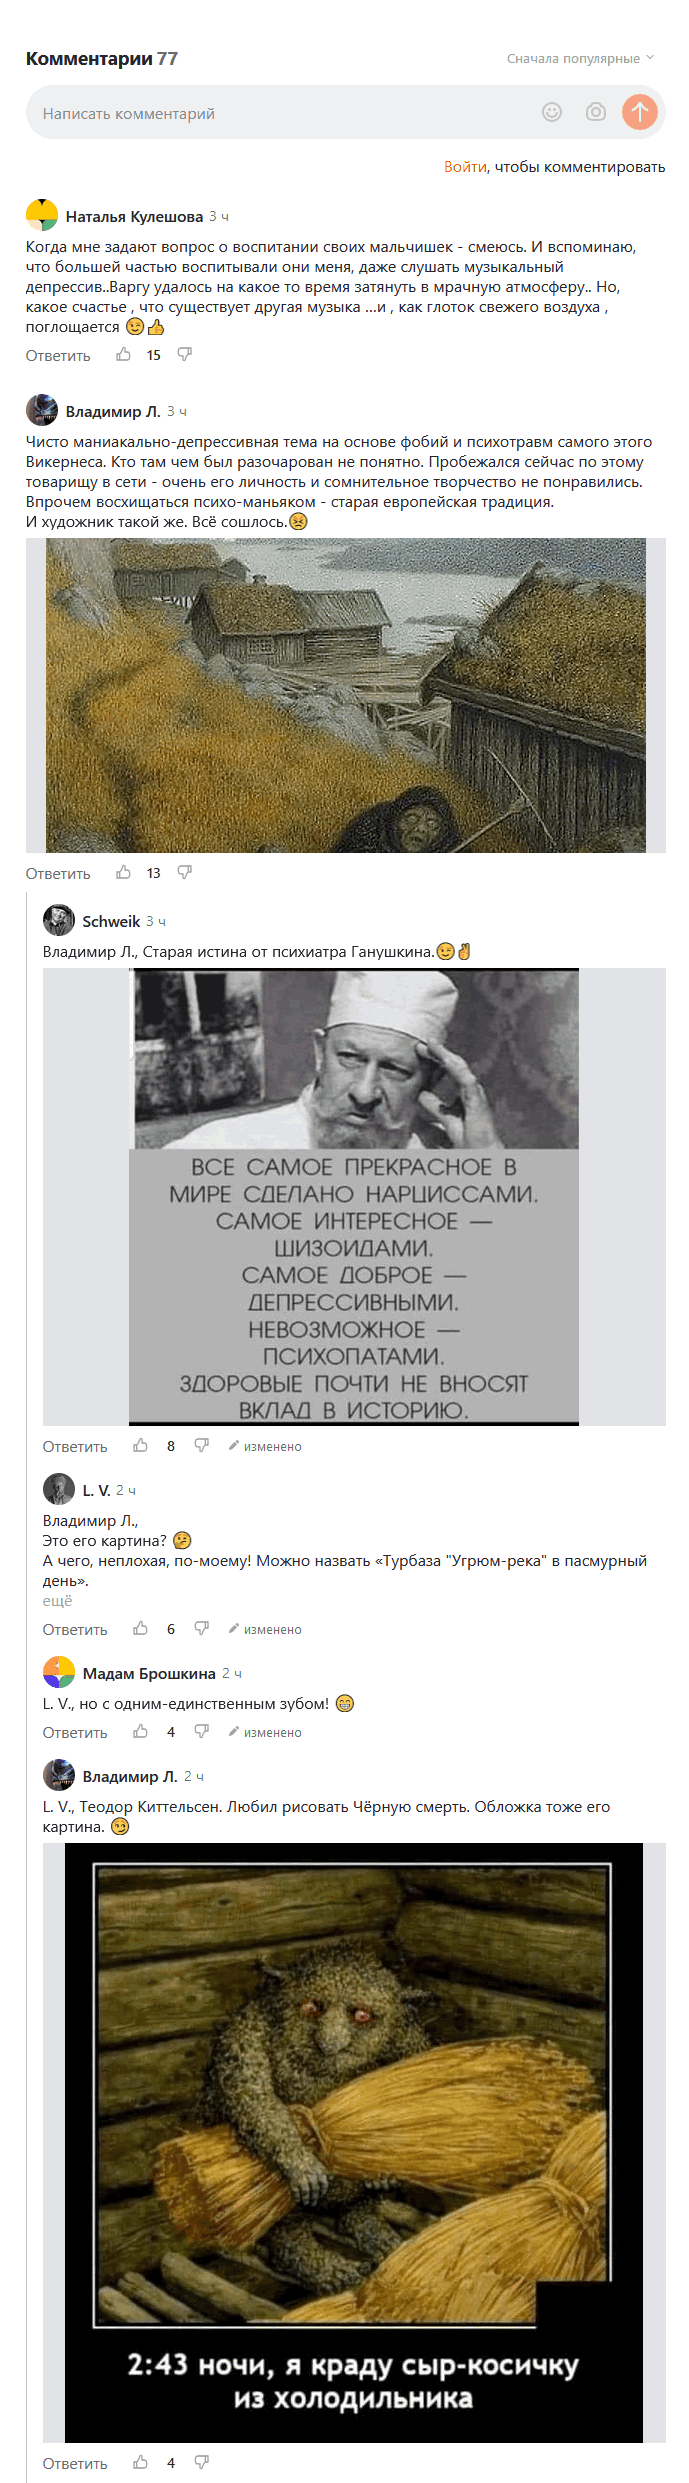Dislike Schweik's comment
Screen dimensions: 689x2483
tap(201, 1445)
